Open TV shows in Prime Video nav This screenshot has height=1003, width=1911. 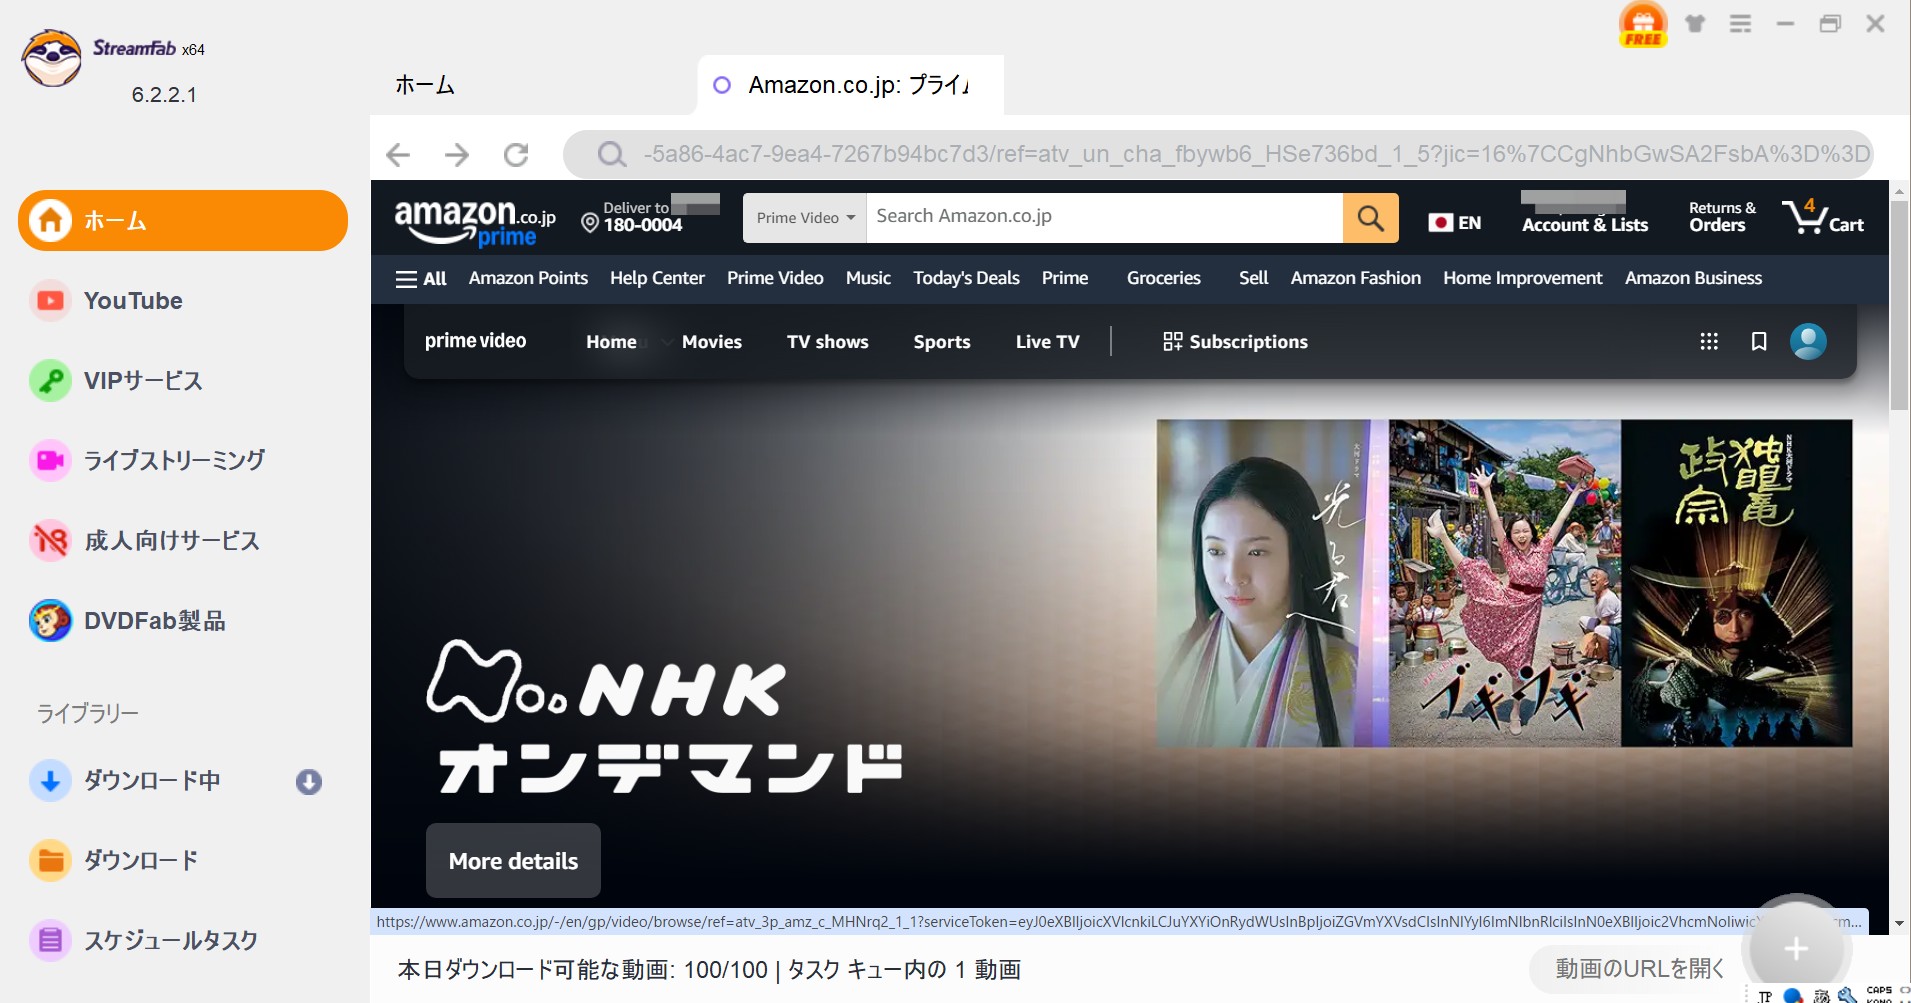click(828, 342)
